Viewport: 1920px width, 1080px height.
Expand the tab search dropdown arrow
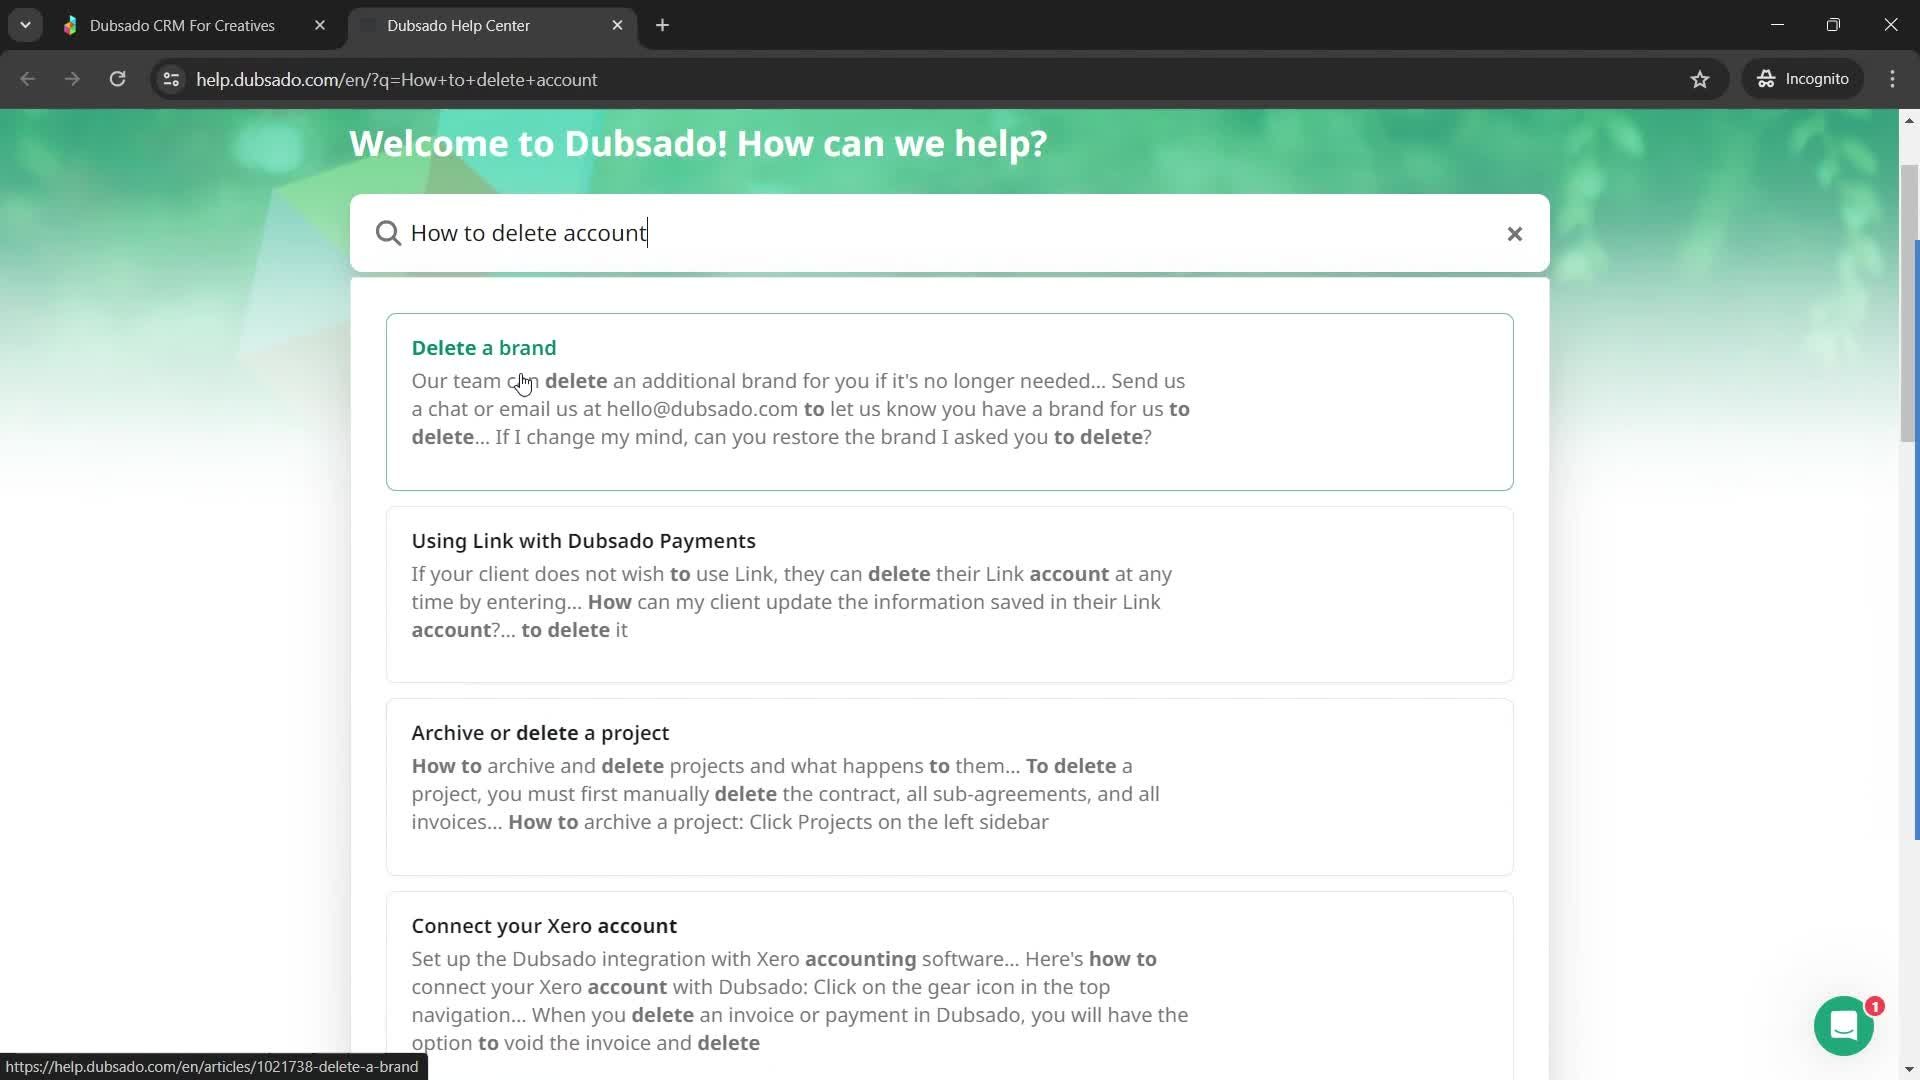25,25
